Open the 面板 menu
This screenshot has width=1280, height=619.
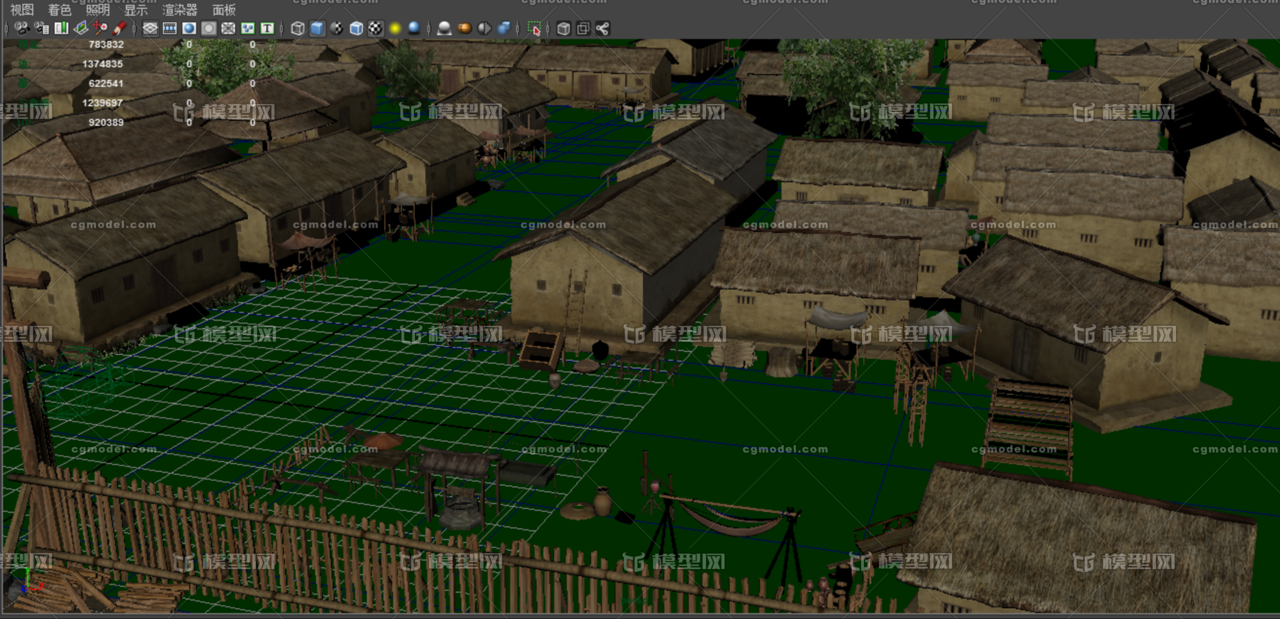[x=224, y=9]
